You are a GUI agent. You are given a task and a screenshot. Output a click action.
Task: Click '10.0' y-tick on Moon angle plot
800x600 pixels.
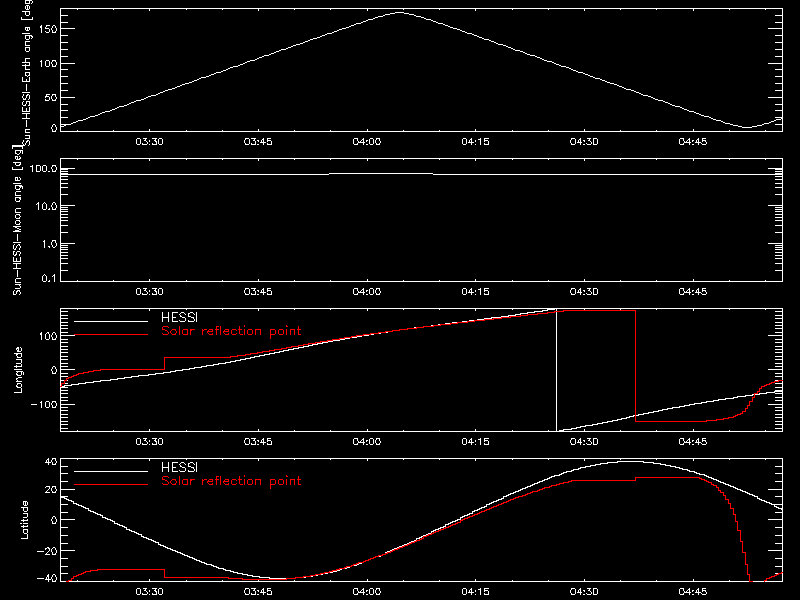pyautogui.click(x=46, y=207)
